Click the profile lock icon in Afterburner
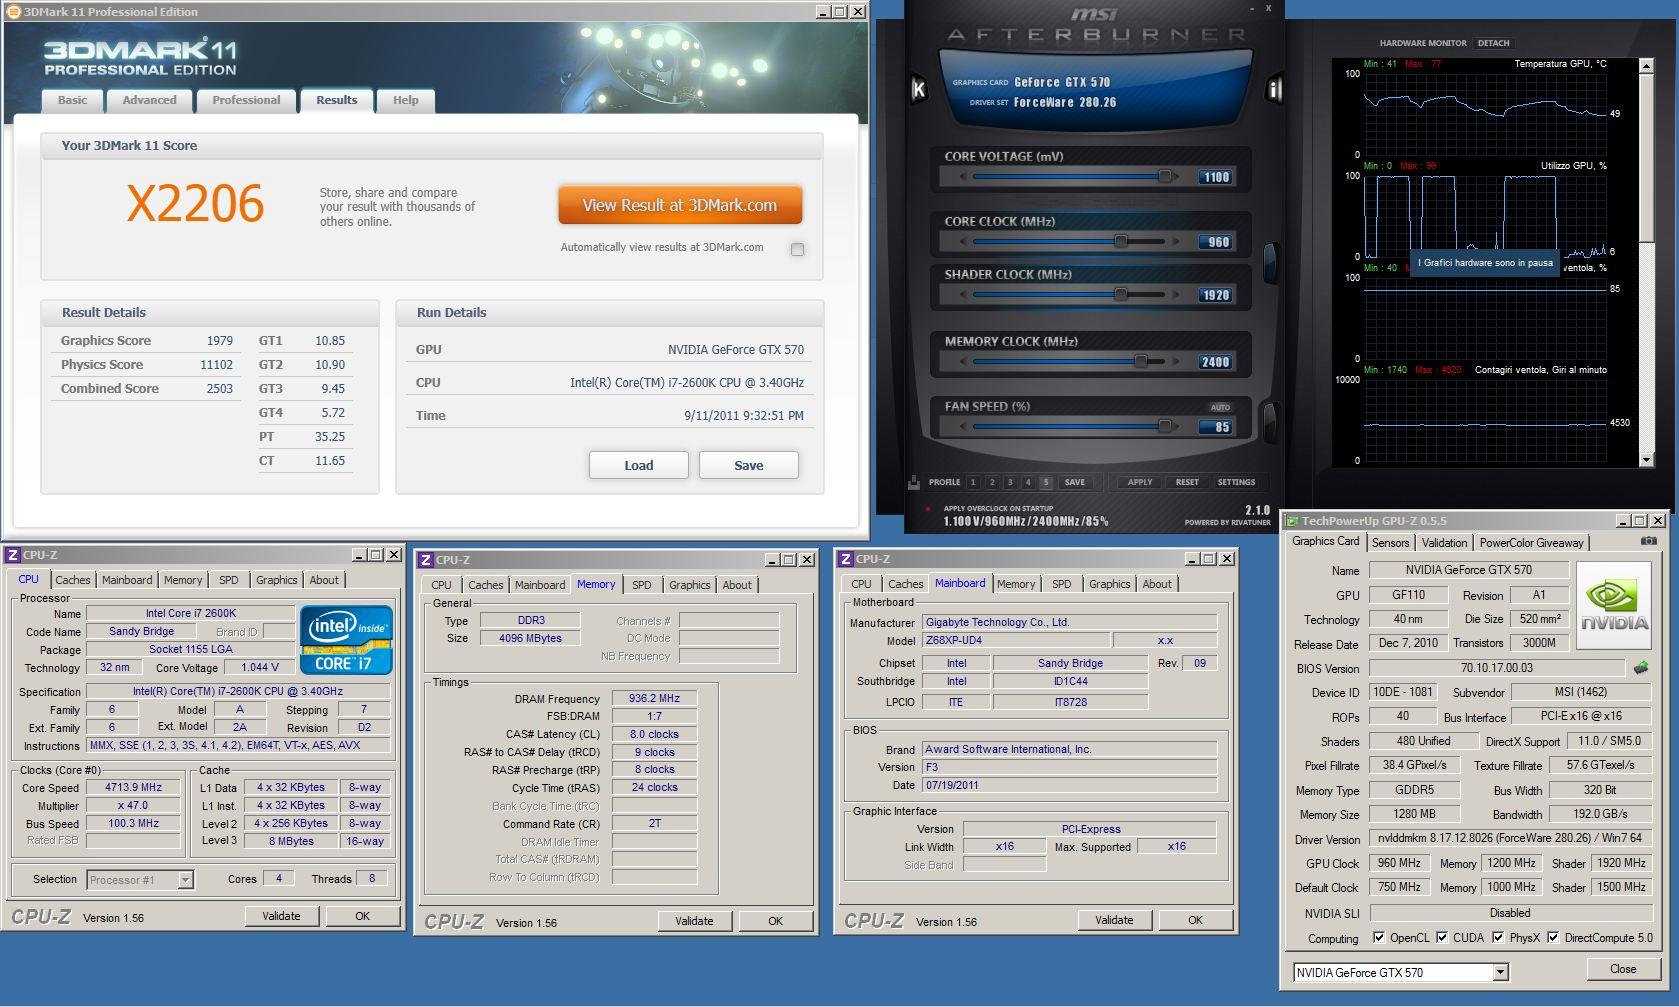Viewport: 1679px width, 1007px height. pyautogui.click(x=914, y=482)
